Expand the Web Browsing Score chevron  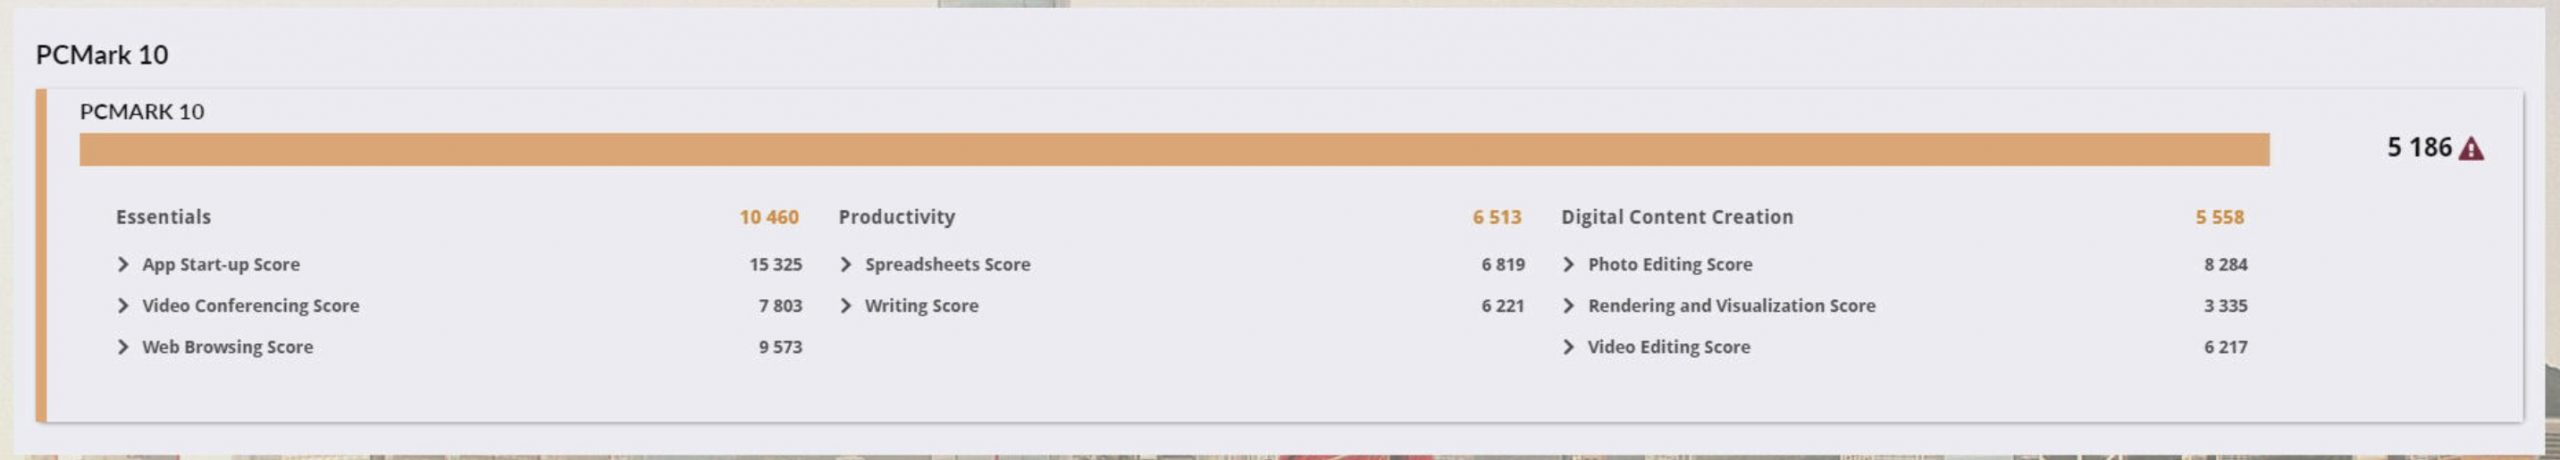pyautogui.click(x=123, y=346)
